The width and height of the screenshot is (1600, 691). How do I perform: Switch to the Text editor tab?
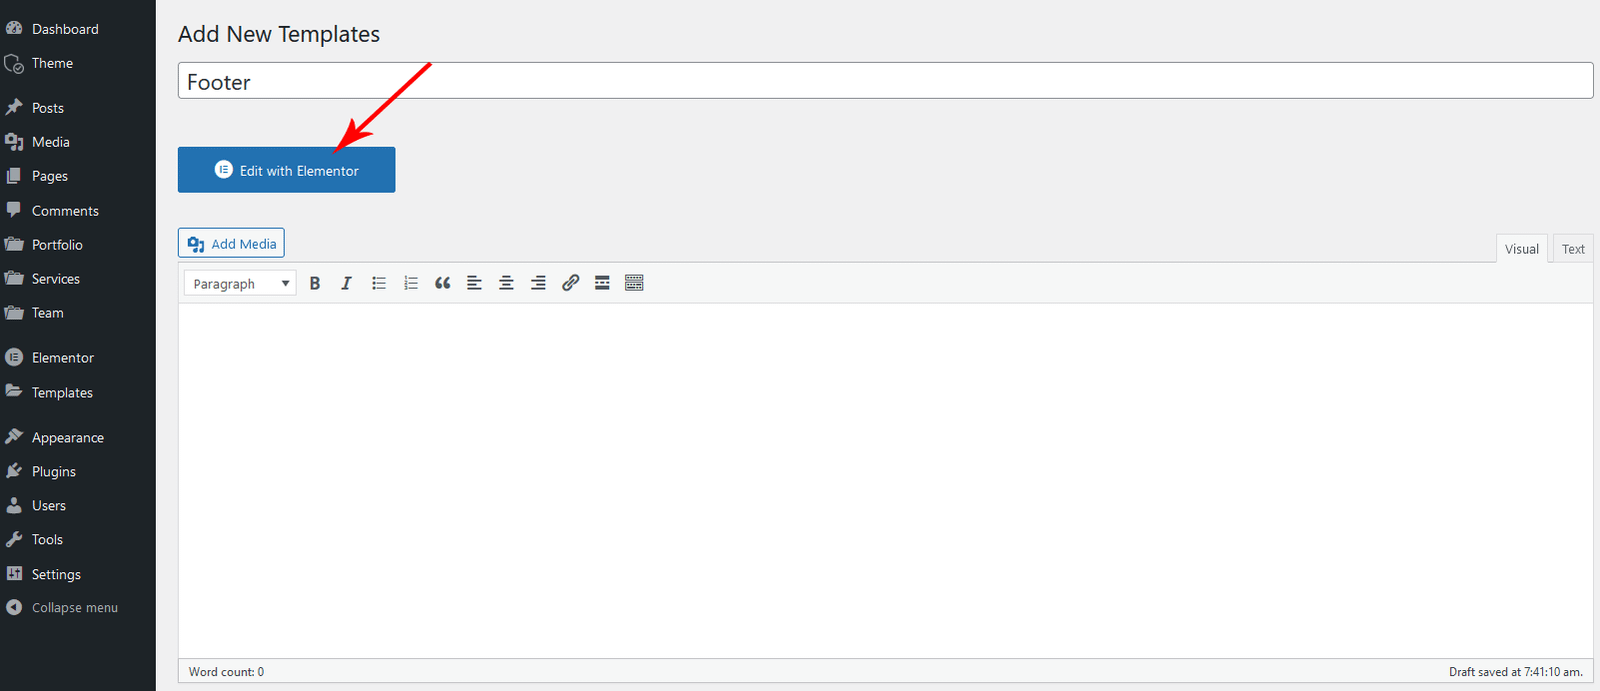click(1573, 249)
